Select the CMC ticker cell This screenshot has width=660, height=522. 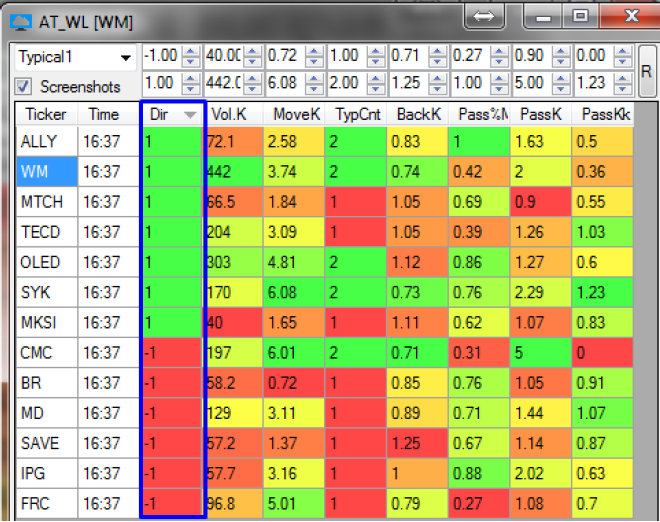[47, 353]
